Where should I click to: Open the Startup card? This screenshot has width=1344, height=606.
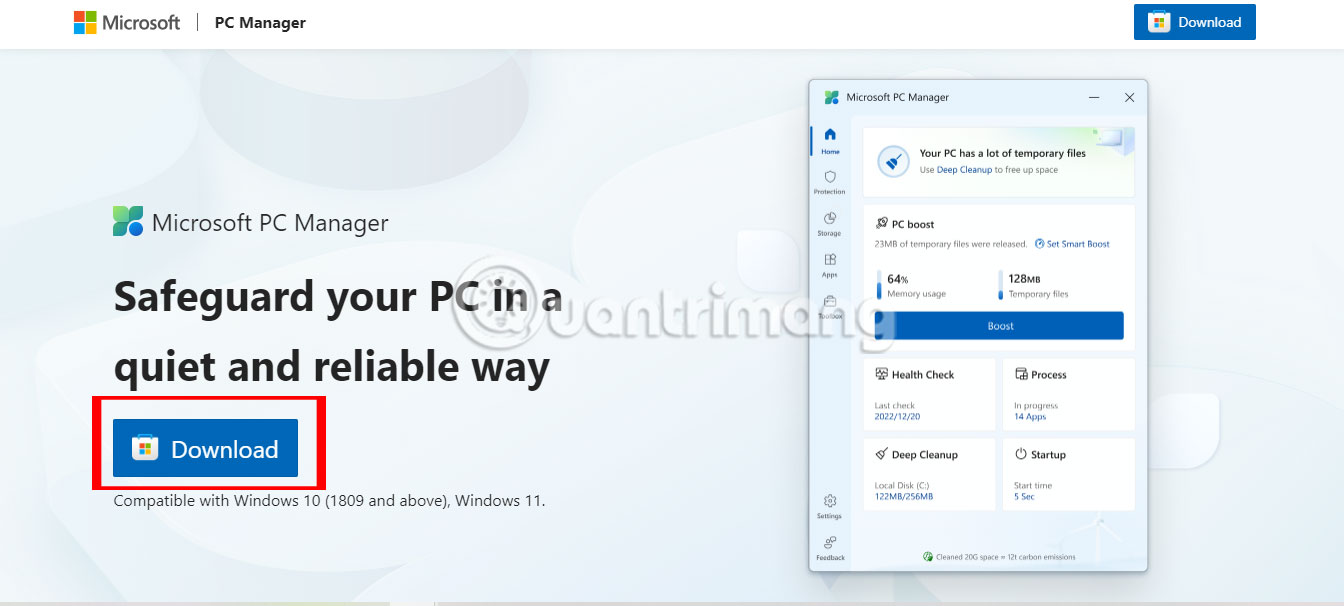coord(1068,474)
